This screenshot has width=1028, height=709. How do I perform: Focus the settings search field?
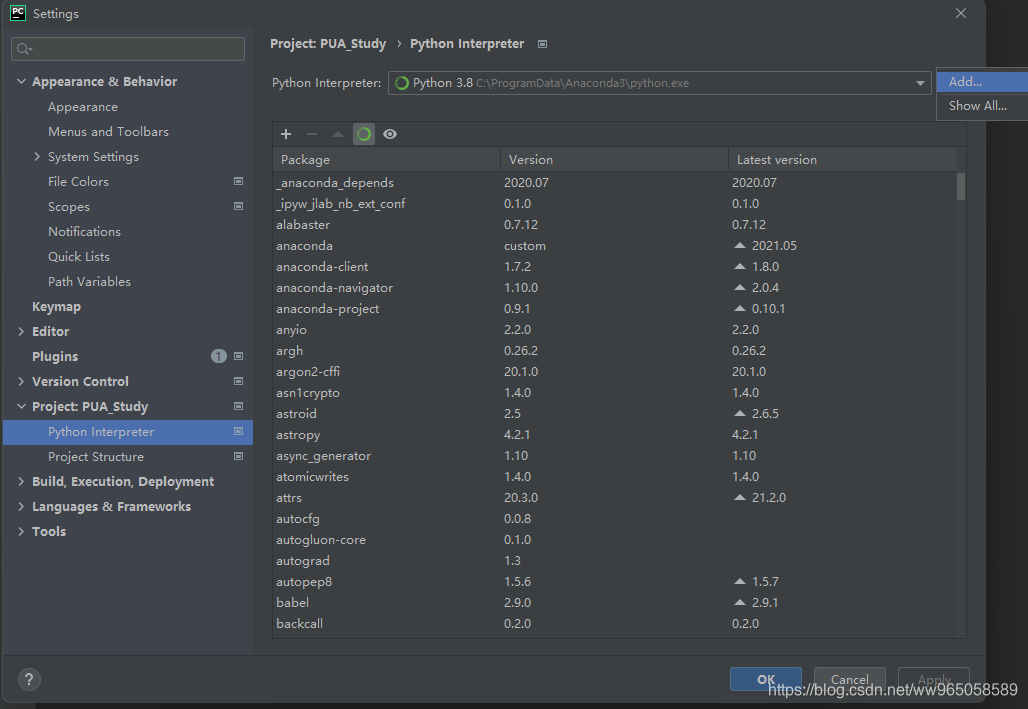pyautogui.click(x=128, y=49)
